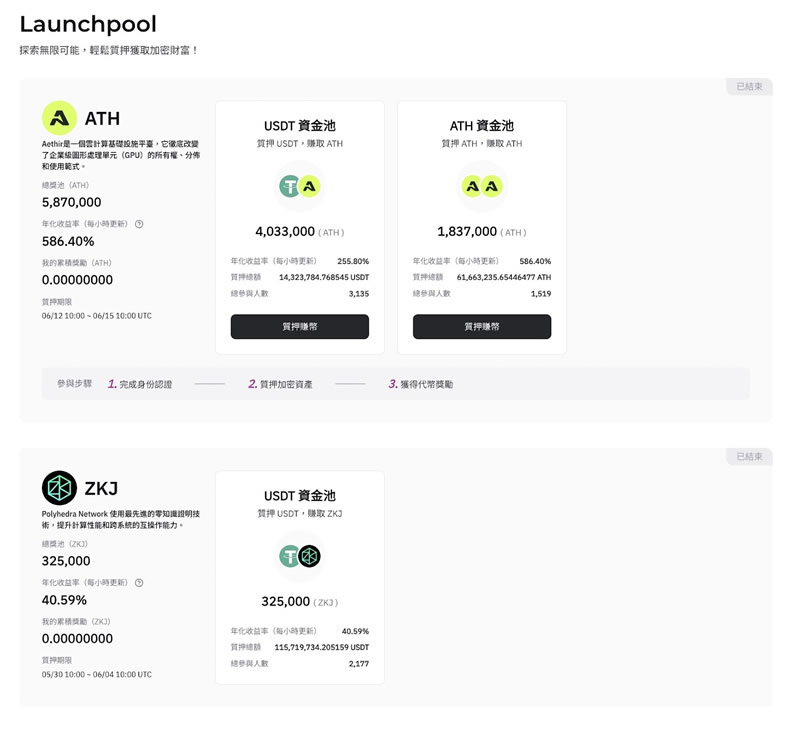786x733 pixels.
Task: Open the ZKJ USDT pool card title
Action: click(300, 496)
